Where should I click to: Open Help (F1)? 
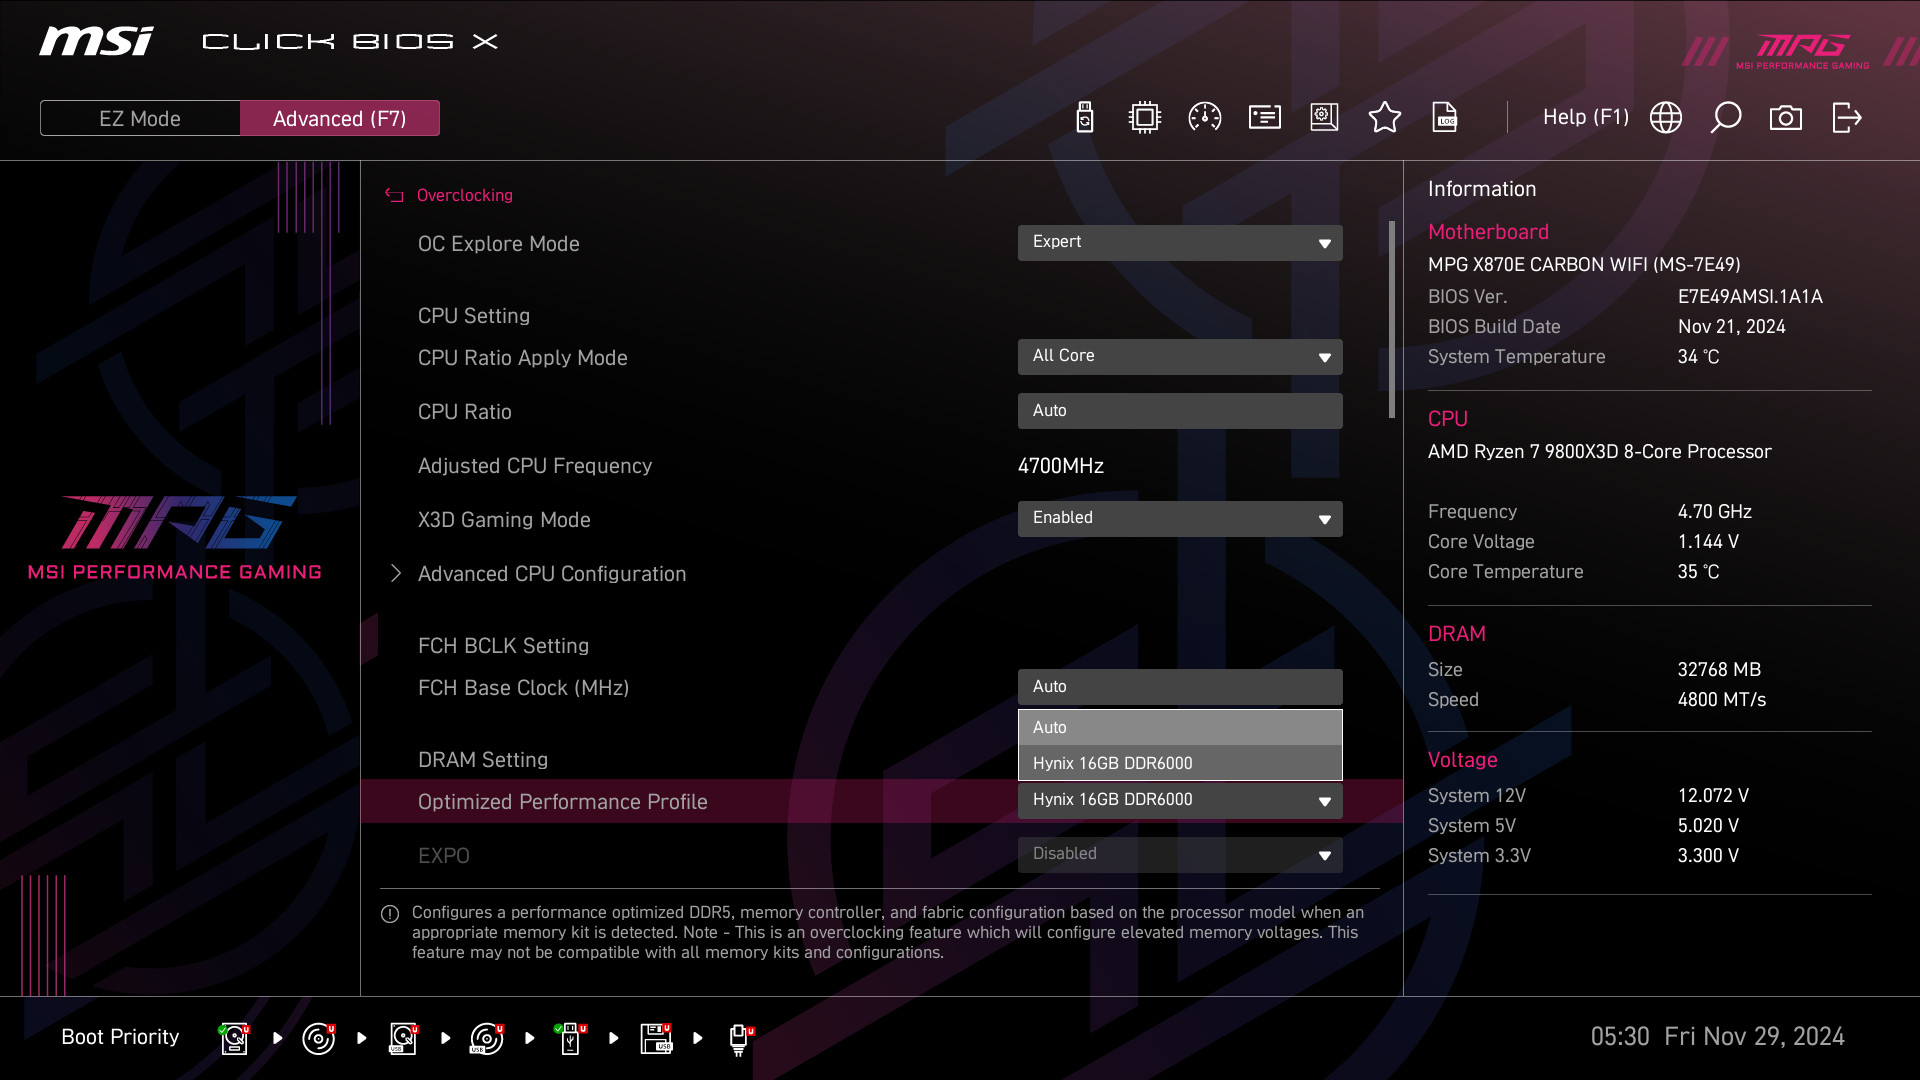[x=1585, y=117]
